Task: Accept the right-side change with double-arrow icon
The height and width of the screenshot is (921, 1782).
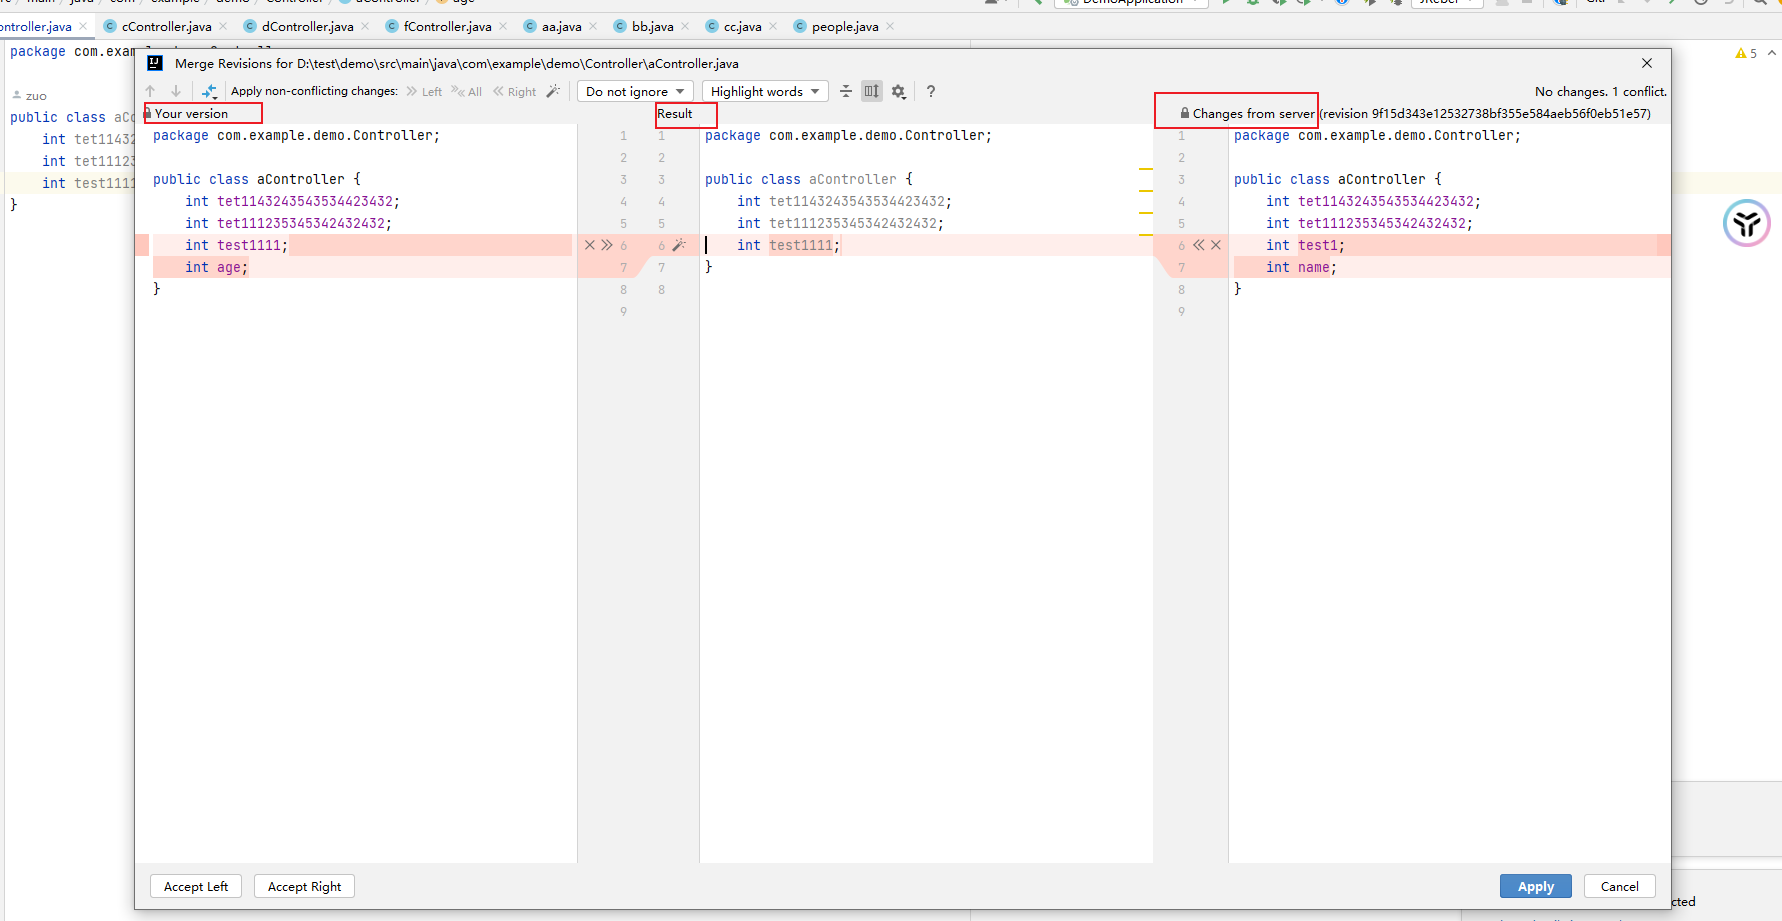Action: tap(1198, 245)
